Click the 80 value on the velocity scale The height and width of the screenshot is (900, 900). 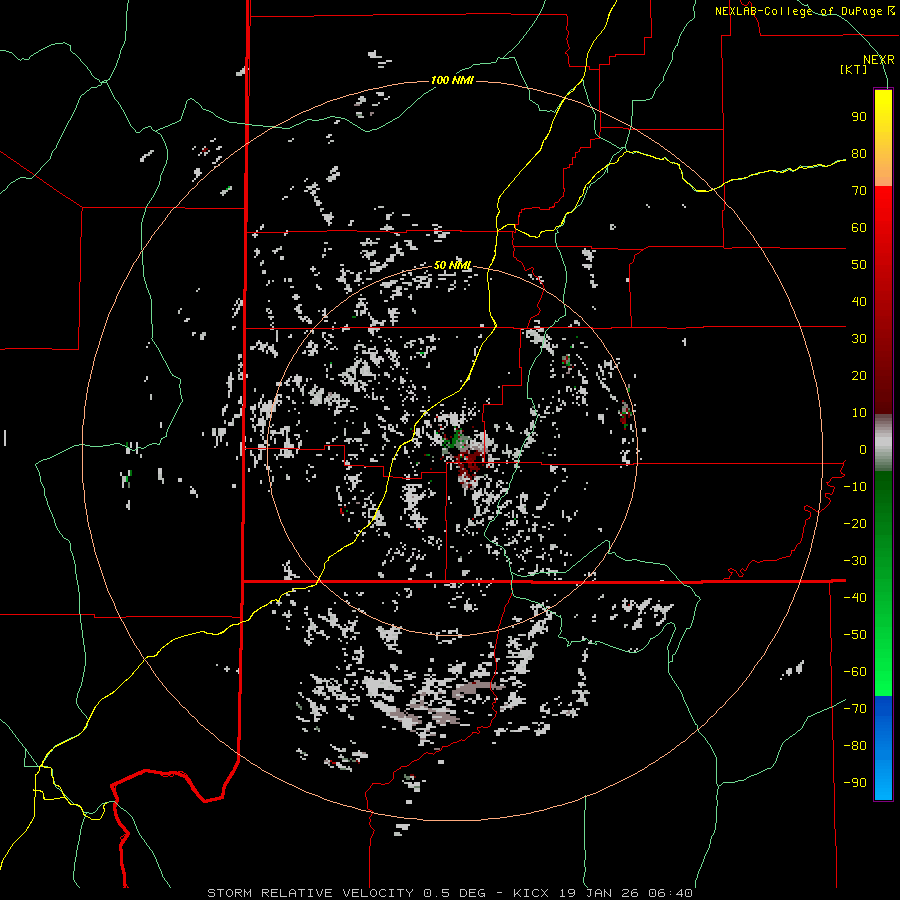(859, 154)
